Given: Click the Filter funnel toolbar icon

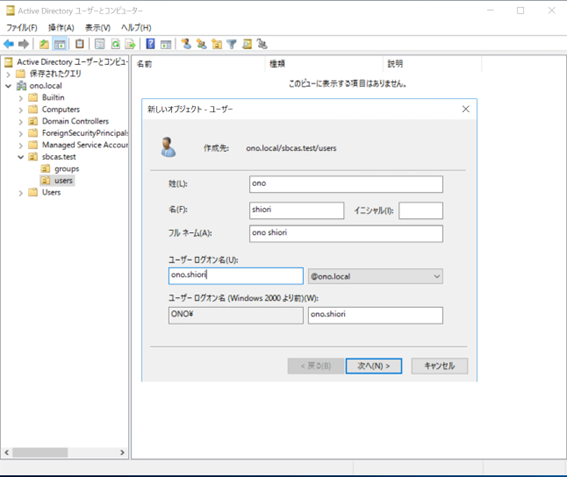Looking at the screenshot, I should (x=231, y=44).
